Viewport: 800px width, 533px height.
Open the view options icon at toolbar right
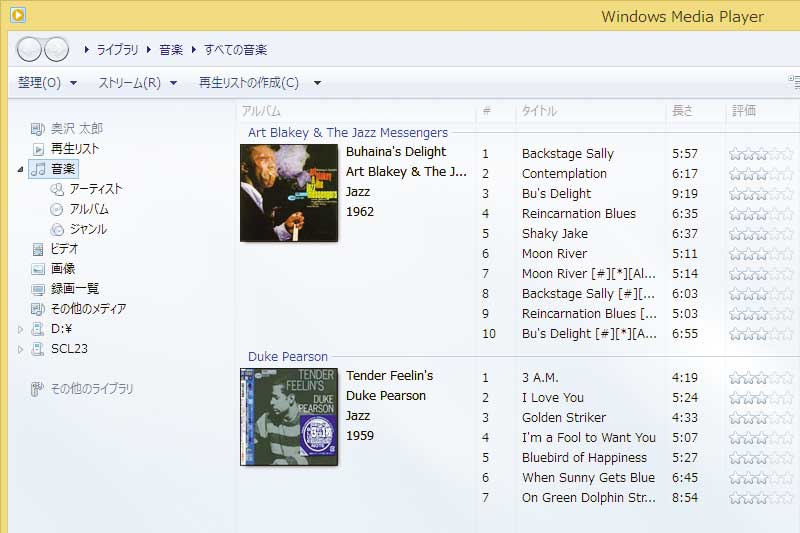click(x=794, y=82)
